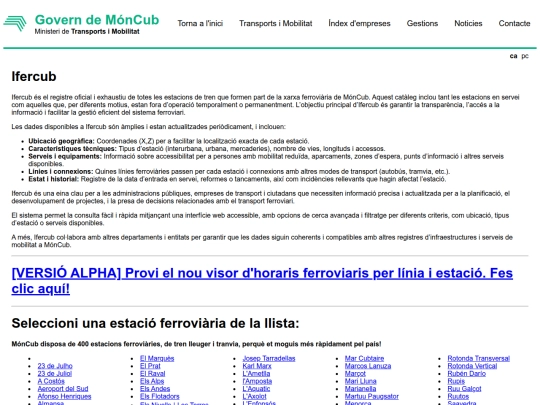Open station Martuu Paugsator
This screenshot has height=405, width=540.
(372, 396)
